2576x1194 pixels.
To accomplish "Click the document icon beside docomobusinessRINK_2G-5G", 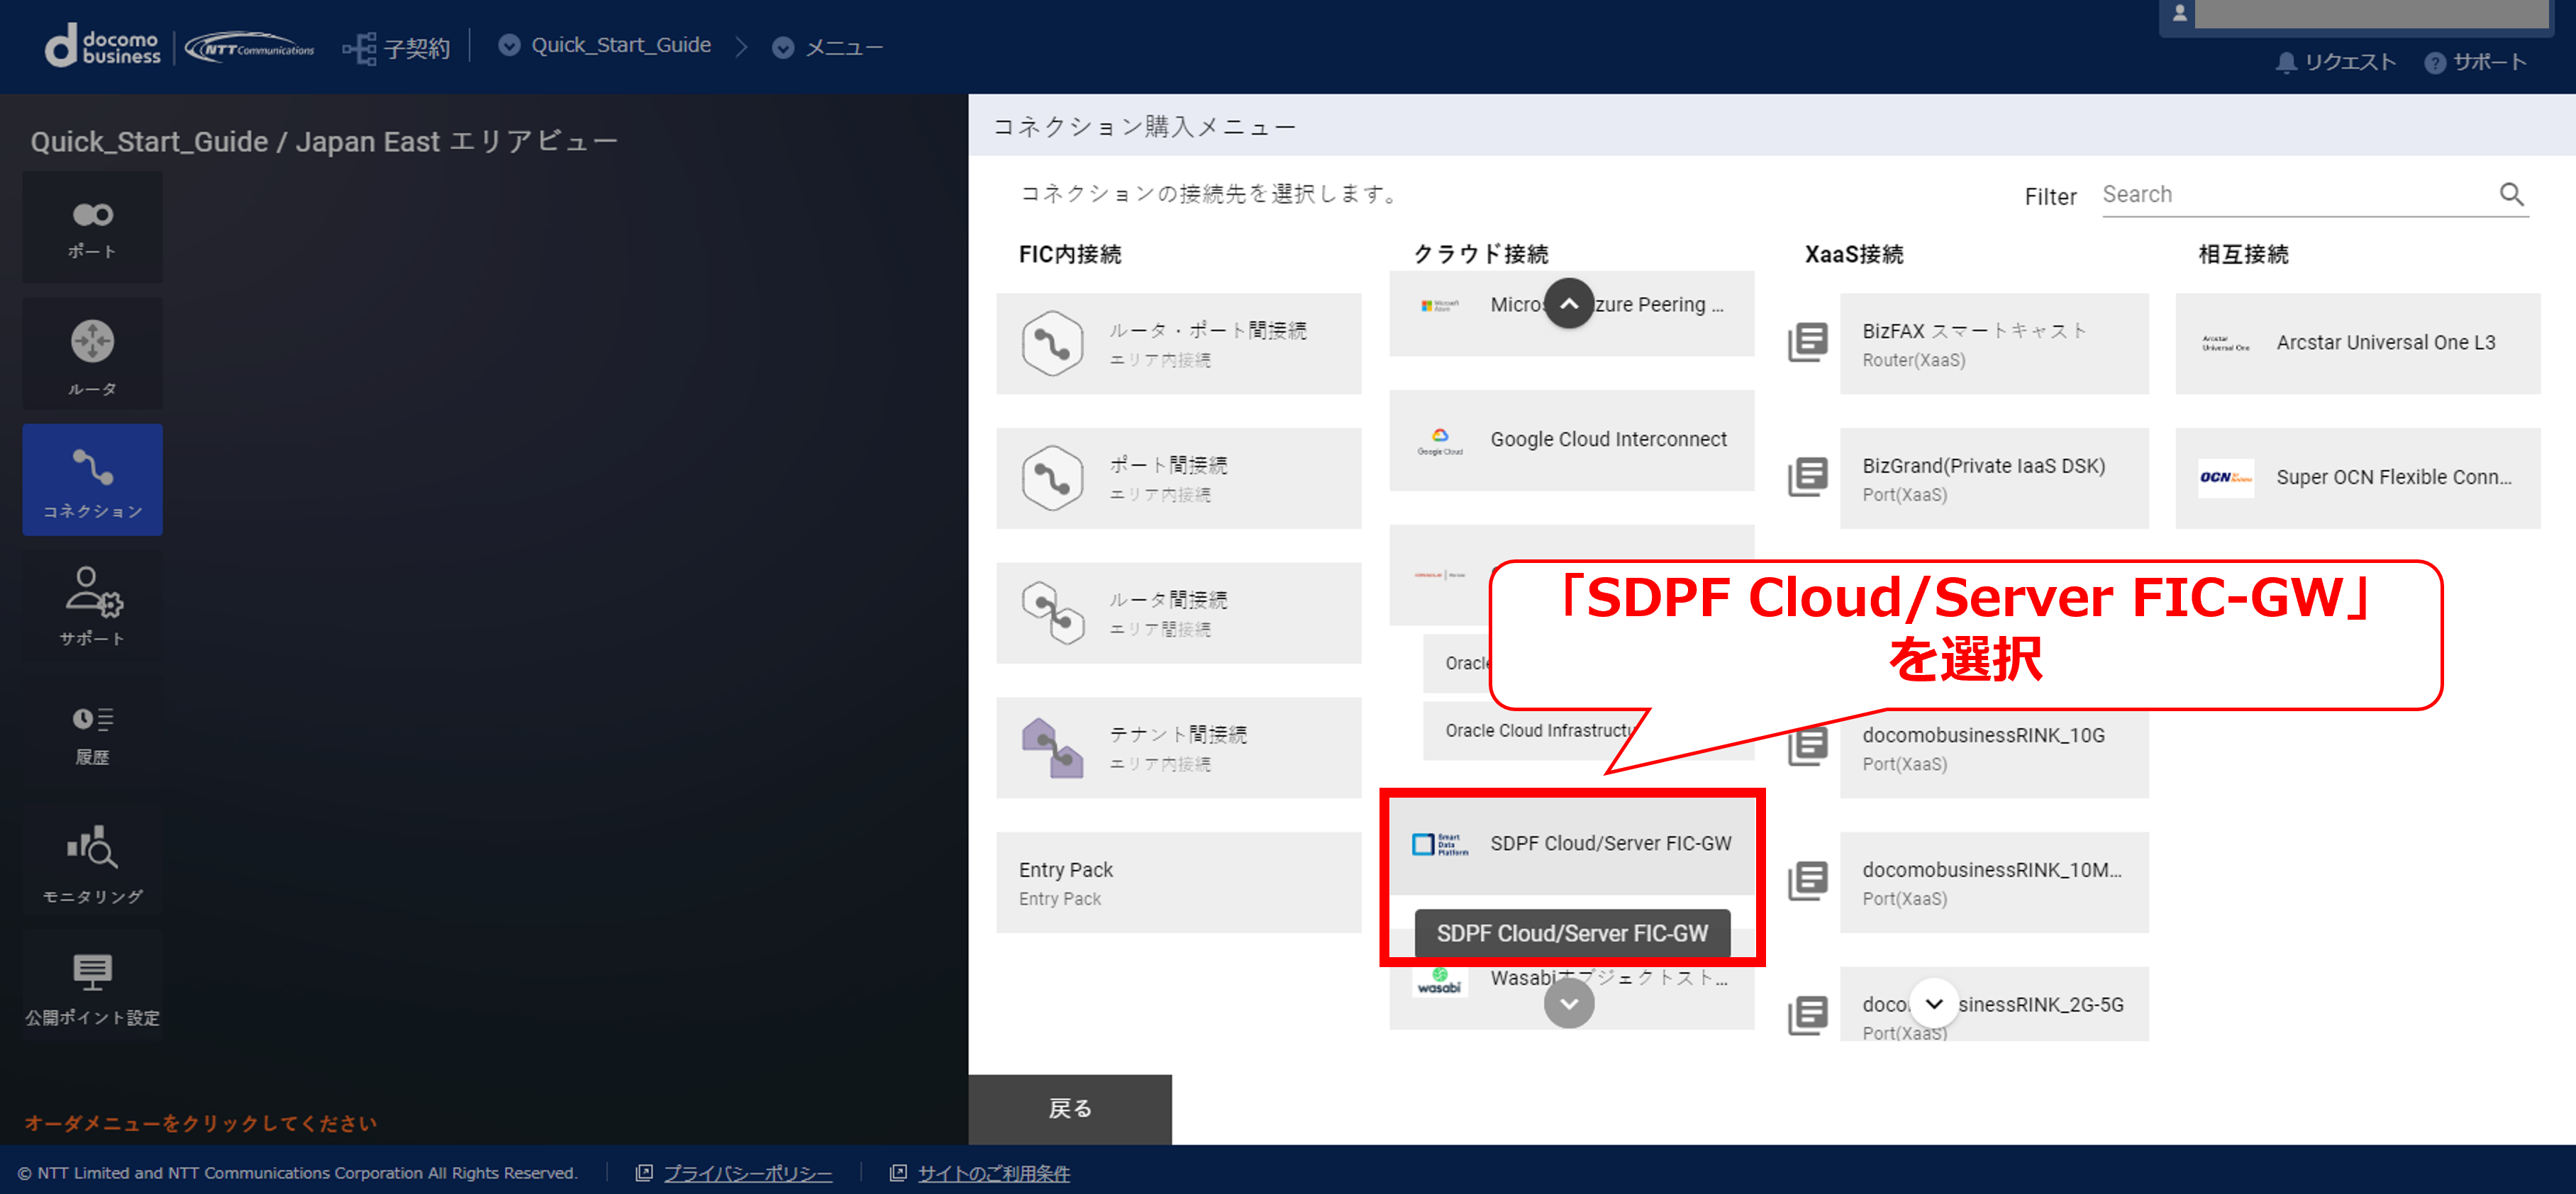I will 1808,1015.
